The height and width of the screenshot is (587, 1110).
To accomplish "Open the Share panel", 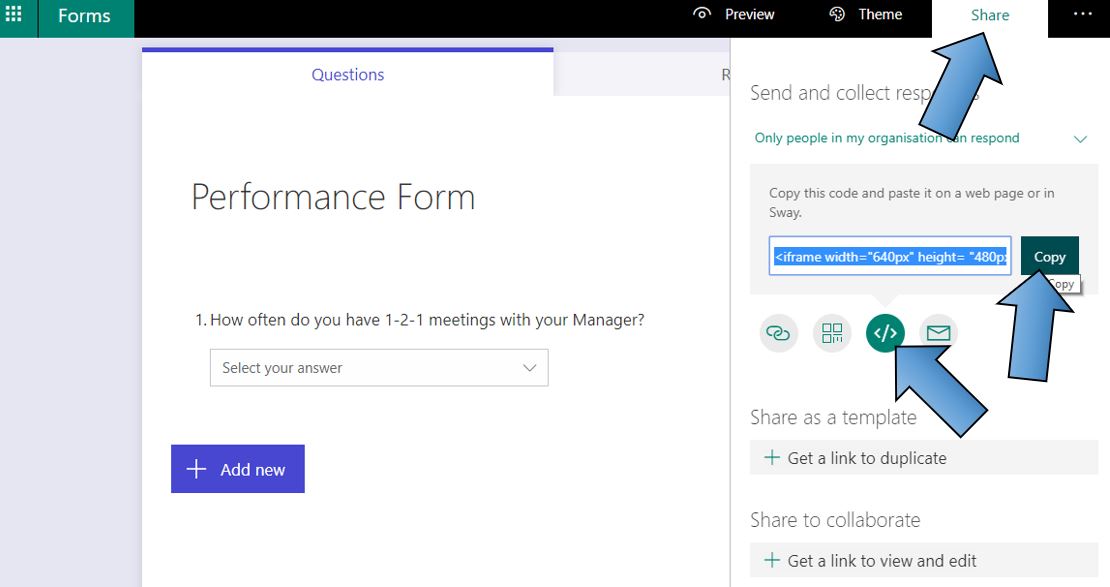I will coord(989,14).
